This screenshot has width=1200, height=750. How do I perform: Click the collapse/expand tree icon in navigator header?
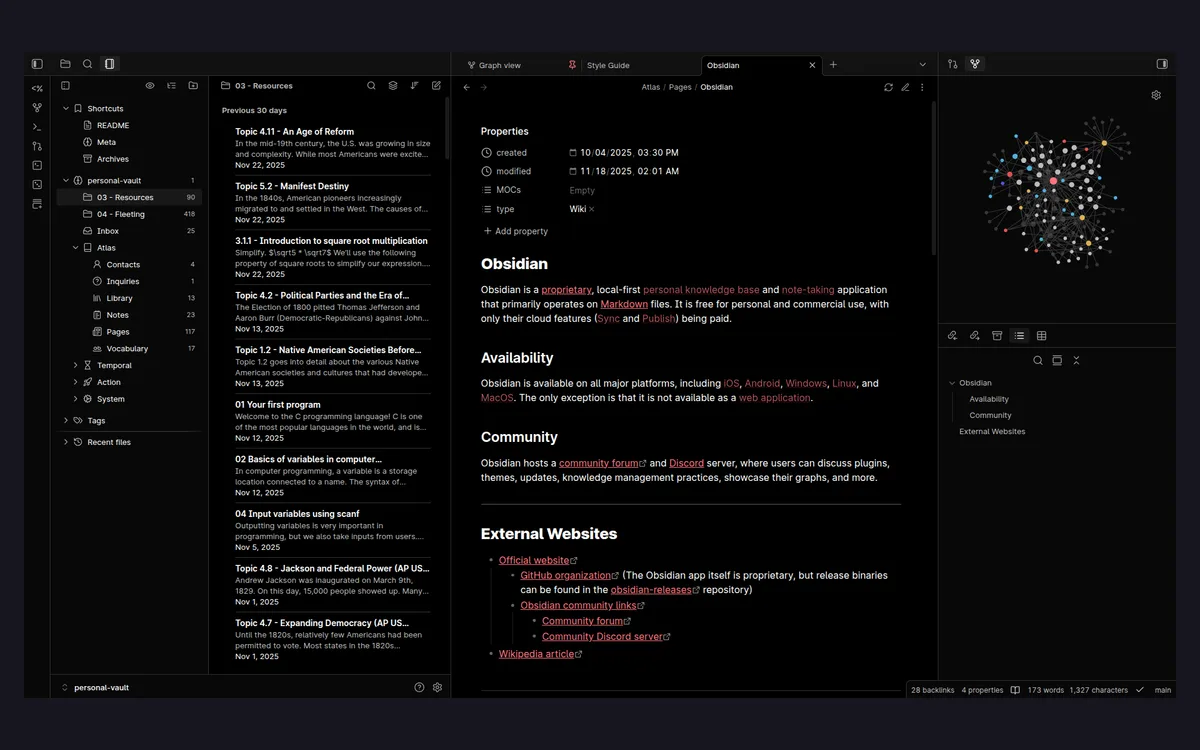(171, 86)
